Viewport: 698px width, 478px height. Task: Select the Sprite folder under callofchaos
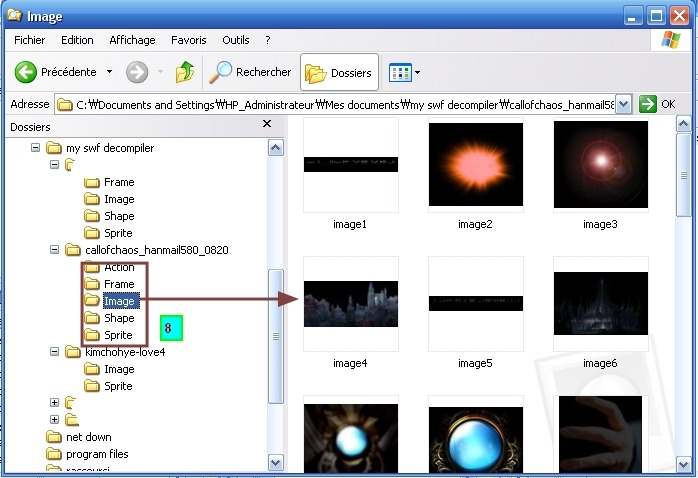point(118,335)
